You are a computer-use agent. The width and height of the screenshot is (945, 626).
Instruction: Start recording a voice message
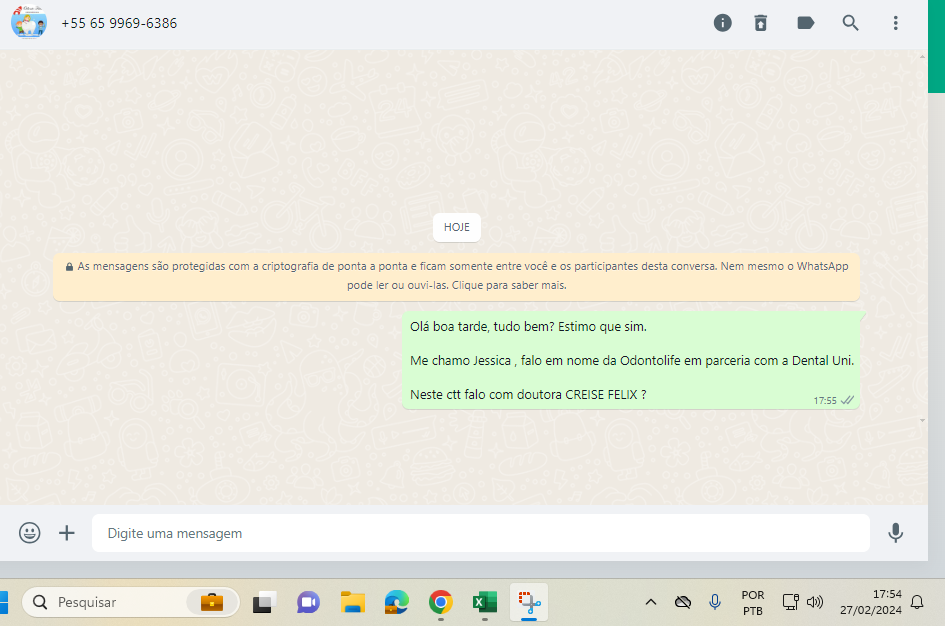coord(896,533)
